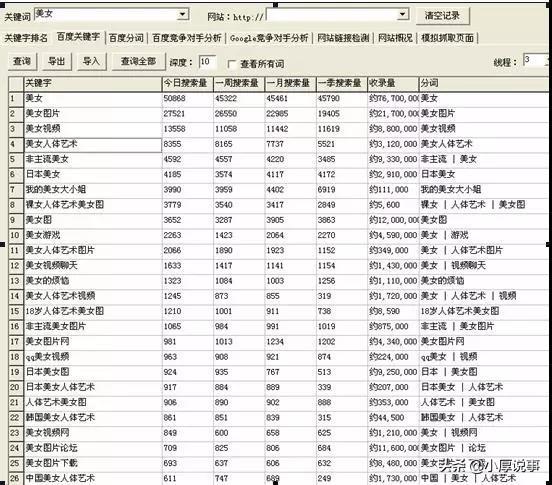Select row number 1 header
Image resolution: width=552 pixels, height=485 pixels.
16,99
